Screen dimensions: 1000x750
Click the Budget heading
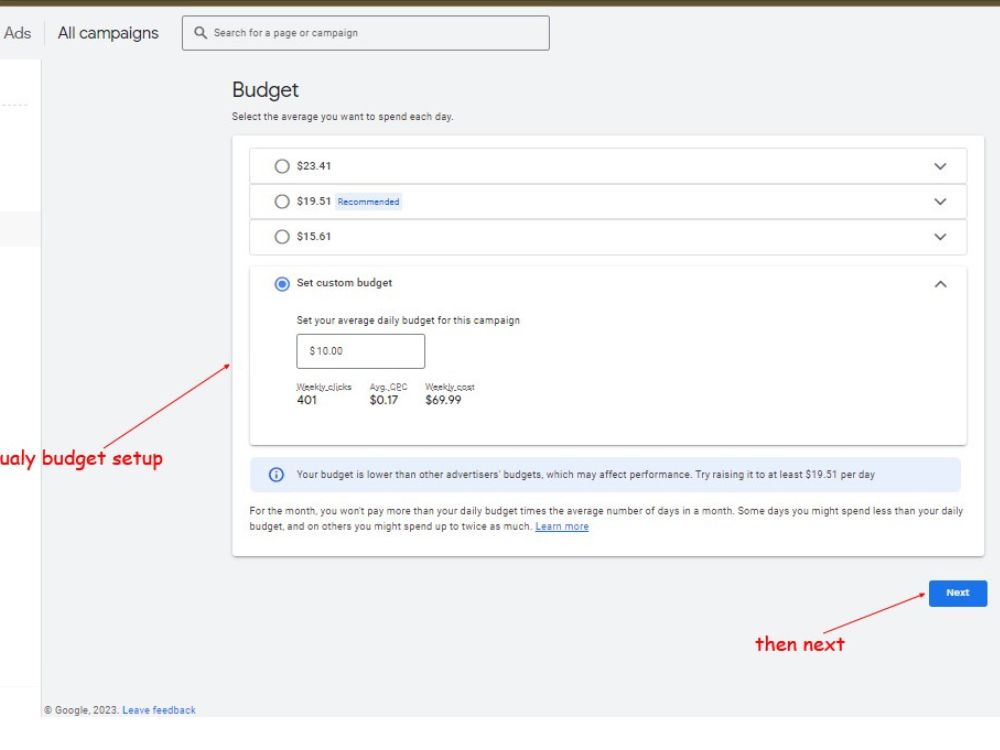[x=265, y=90]
